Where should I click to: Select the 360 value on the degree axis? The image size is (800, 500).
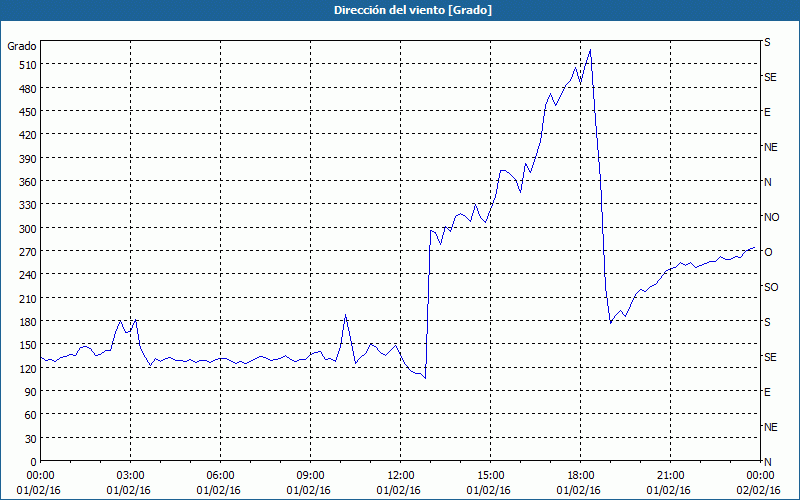pos(28,182)
